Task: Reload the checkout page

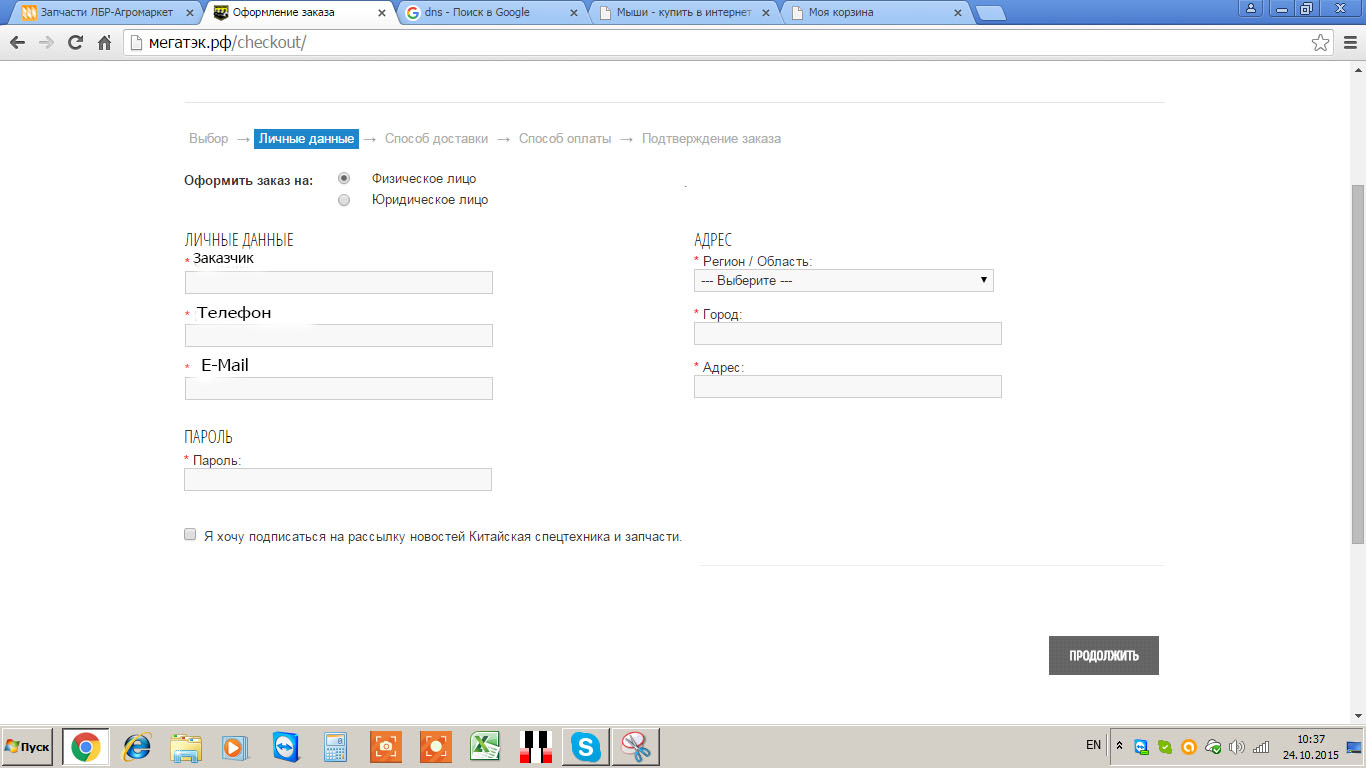Action: pyautogui.click(x=75, y=43)
